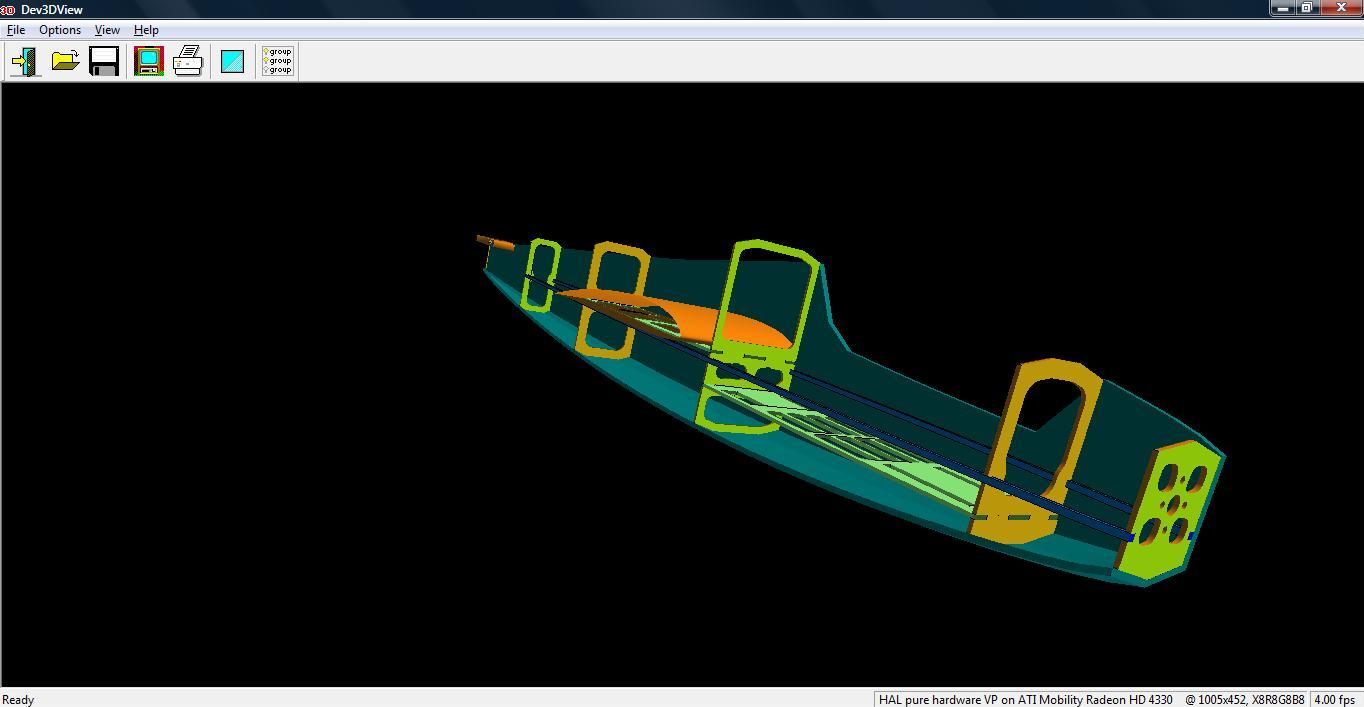Close the Dev3DView window

coord(1340,8)
